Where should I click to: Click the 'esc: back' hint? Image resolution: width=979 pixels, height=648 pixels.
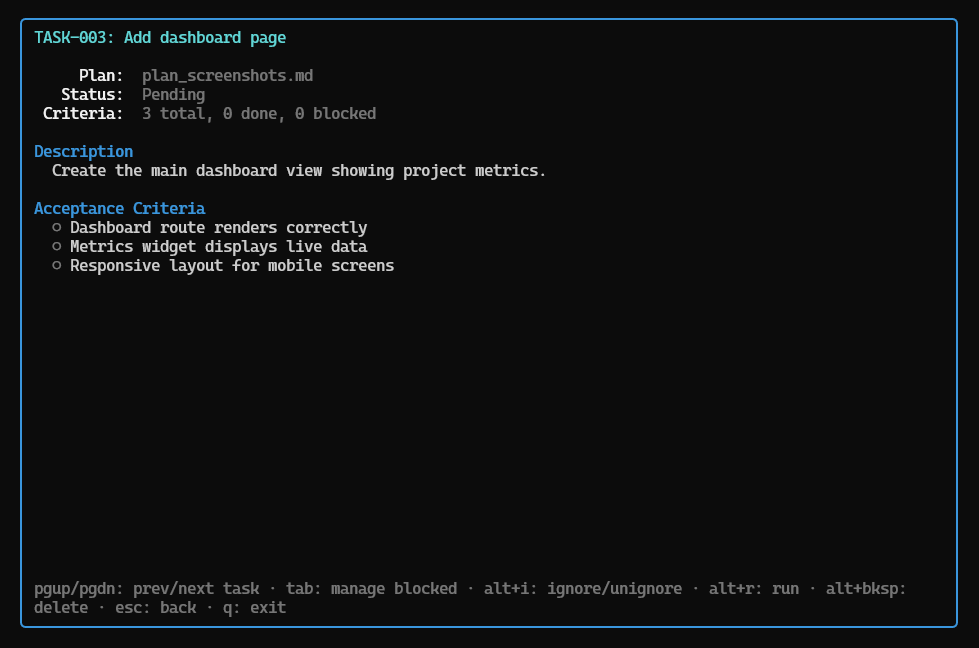(155, 607)
